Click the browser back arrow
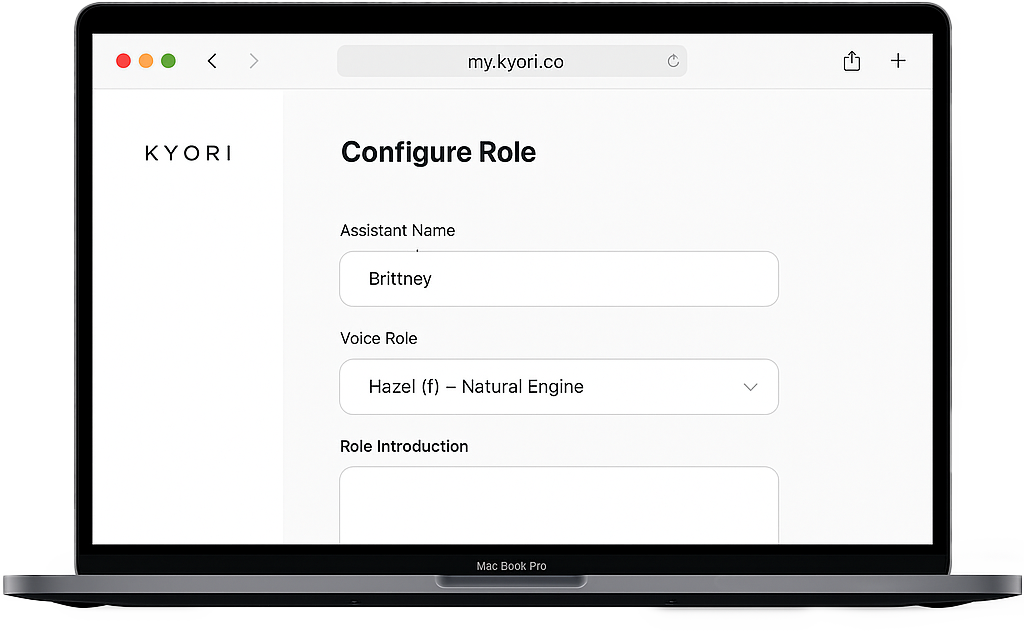The image size is (1024, 631). [x=212, y=61]
